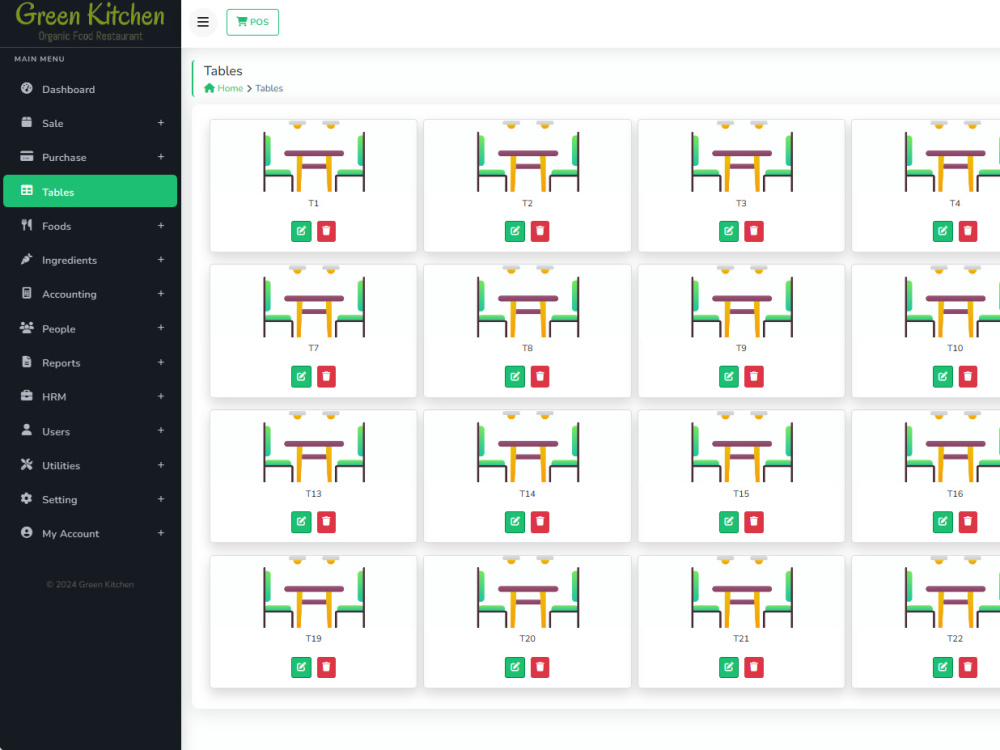
Task: Click the Accounting calculator icon
Action: point(26,293)
